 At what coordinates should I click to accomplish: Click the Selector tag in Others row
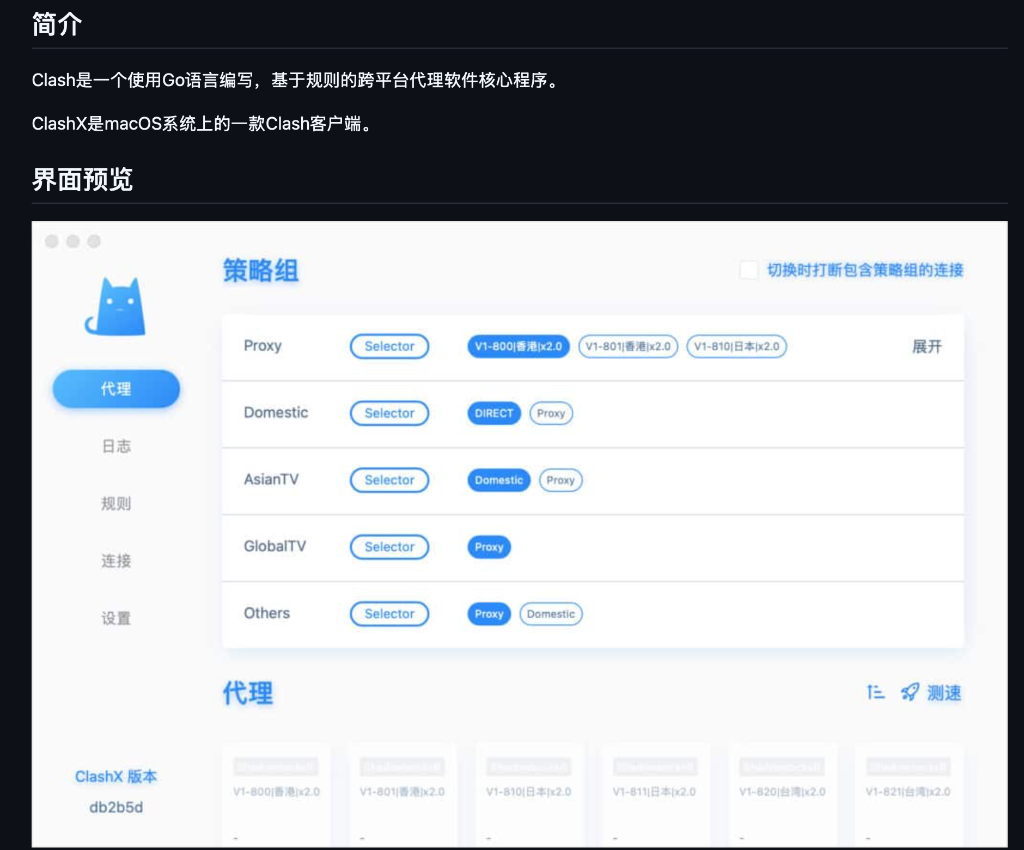click(389, 614)
